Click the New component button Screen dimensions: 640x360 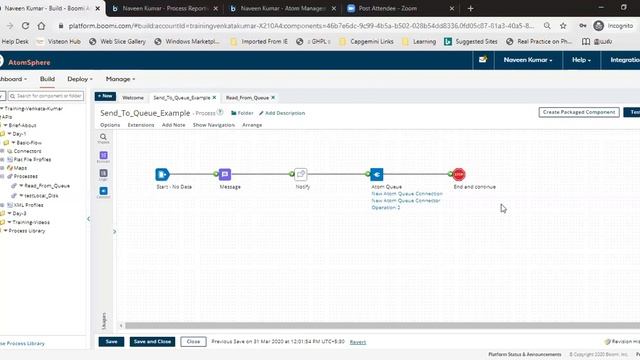pyautogui.click(x=105, y=96)
